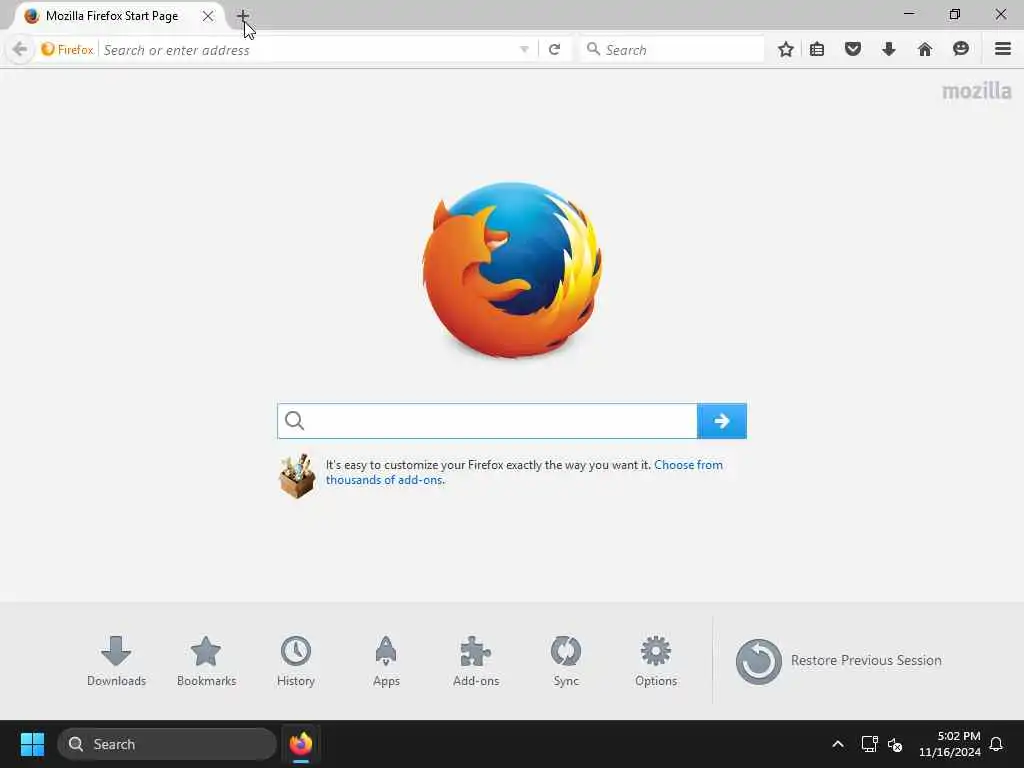The image size is (1024, 768).
Task: Open the downloads arrow in toolbar
Action: (888, 49)
